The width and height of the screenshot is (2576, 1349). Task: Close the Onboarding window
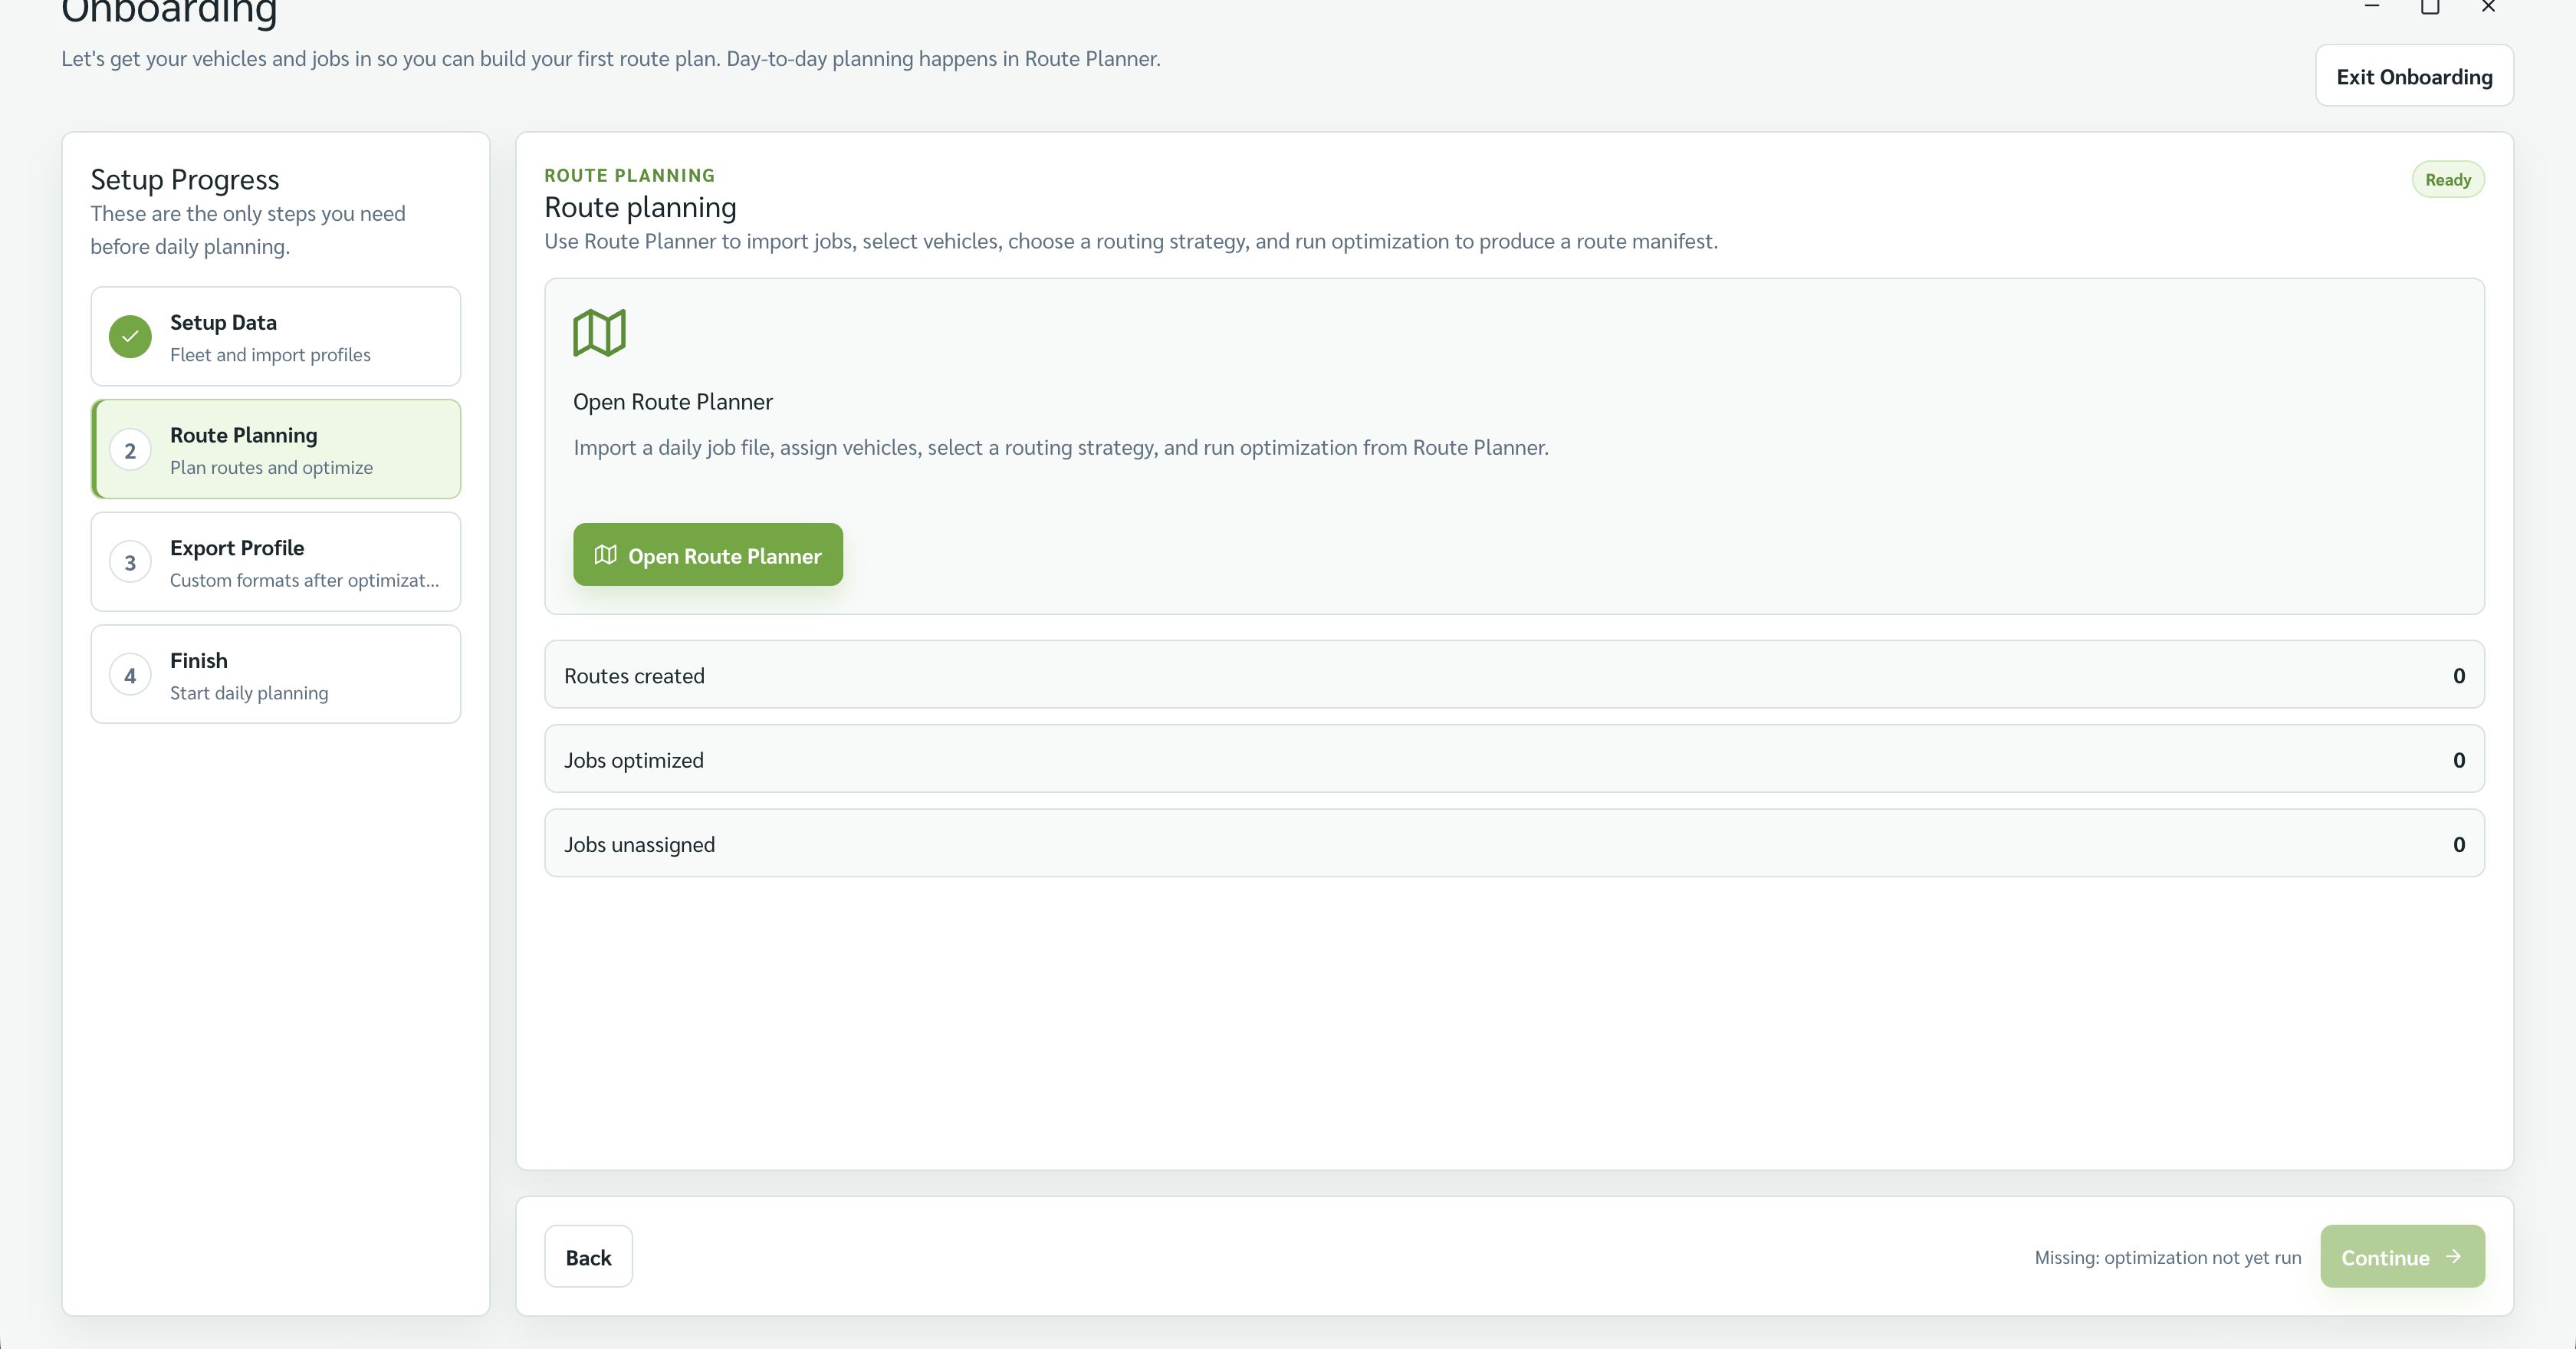pos(2489,7)
